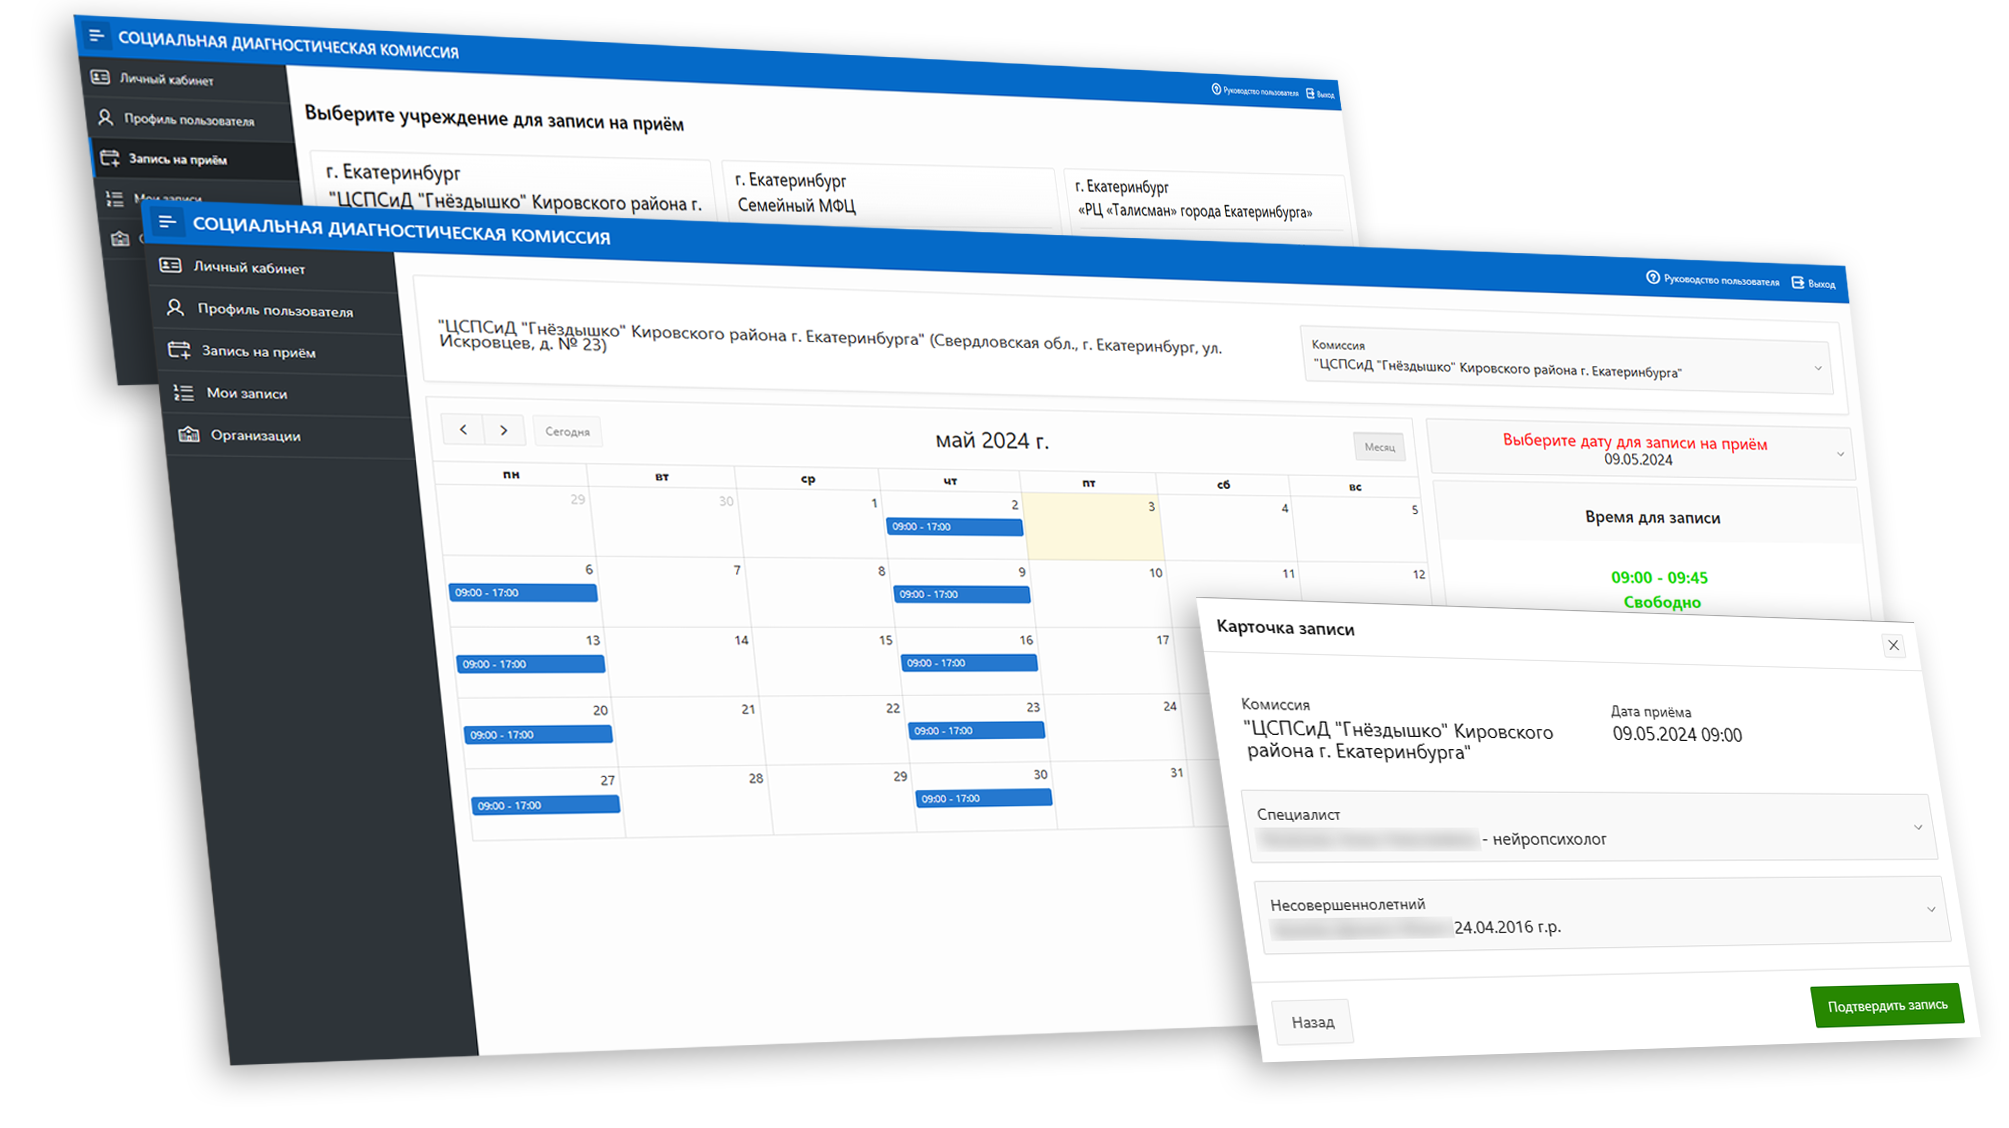Image resolution: width=2009 pixels, height=1128 pixels.
Task: Select 09:00 - 17:00 slot on May 30
Action: tap(984, 798)
